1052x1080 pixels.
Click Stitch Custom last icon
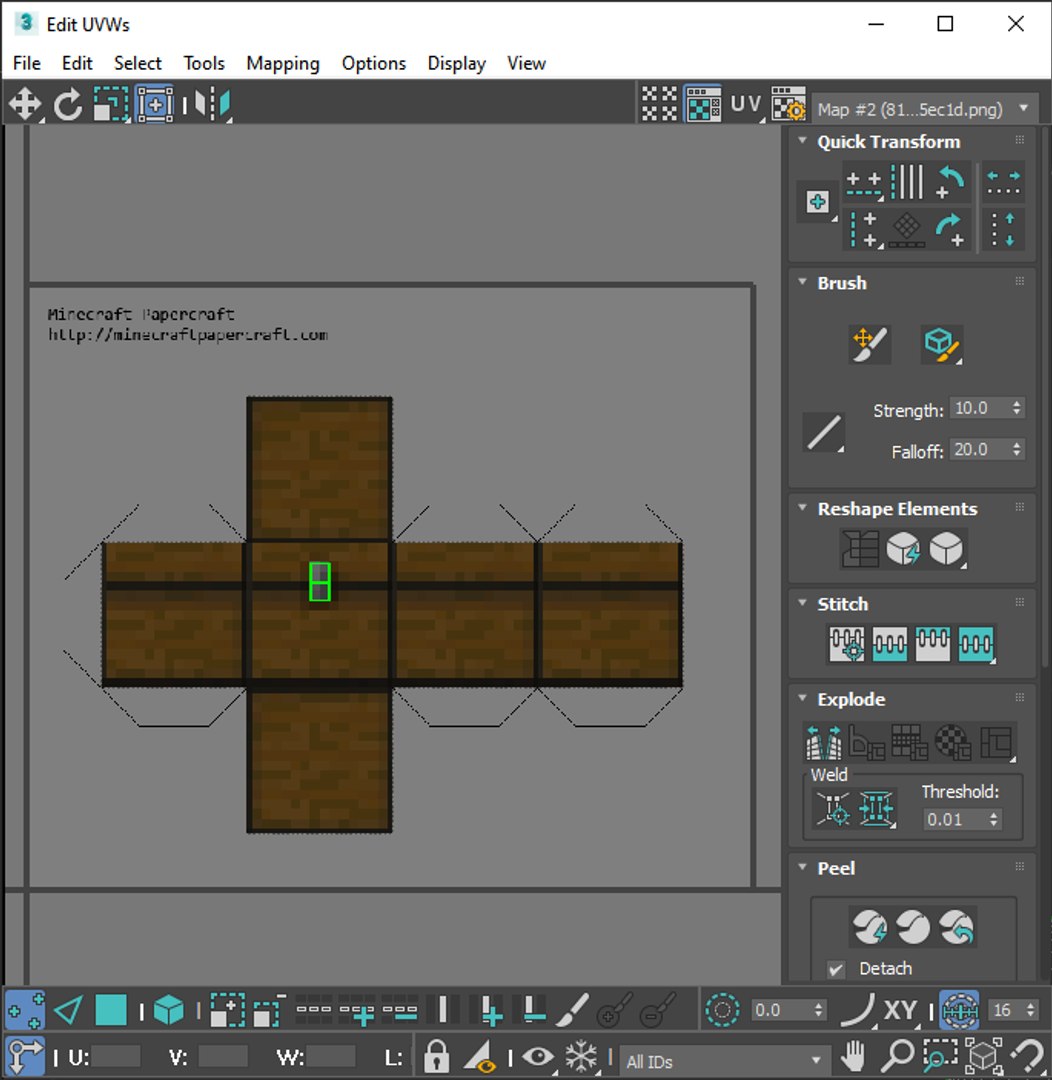pos(976,644)
